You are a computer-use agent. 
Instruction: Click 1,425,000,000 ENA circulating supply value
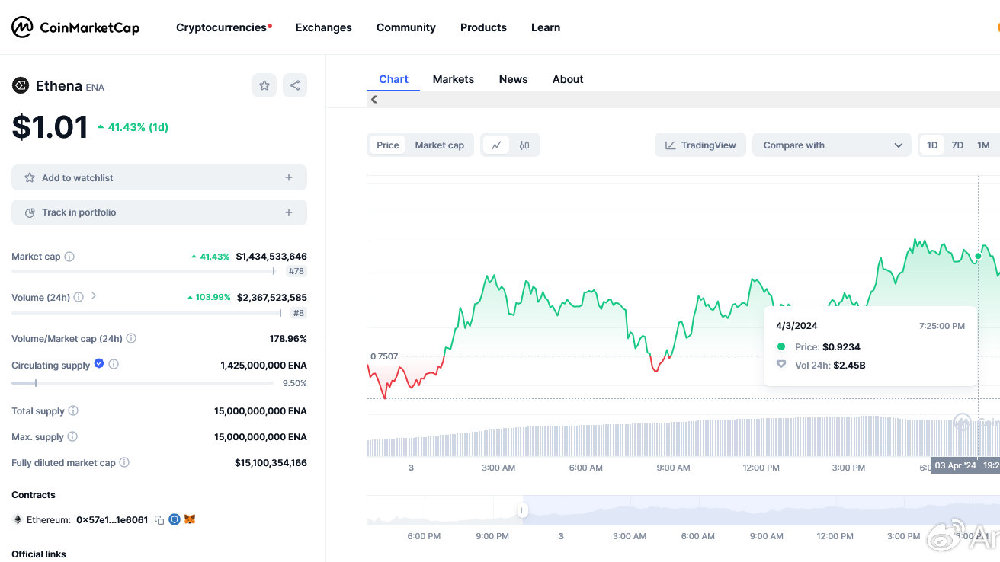pyautogui.click(x=263, y=366)
